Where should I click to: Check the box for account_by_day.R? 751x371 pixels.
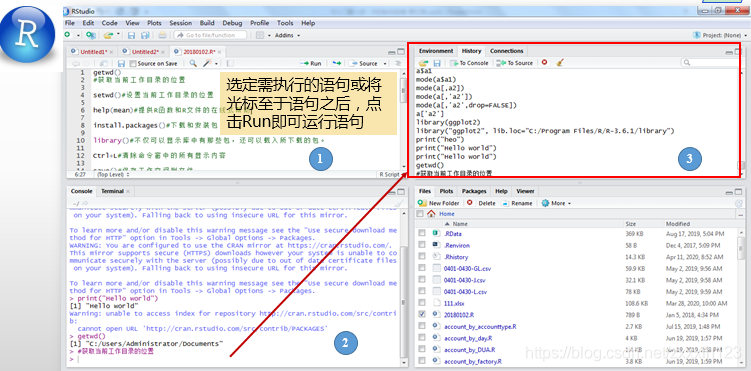coord(421,338)
